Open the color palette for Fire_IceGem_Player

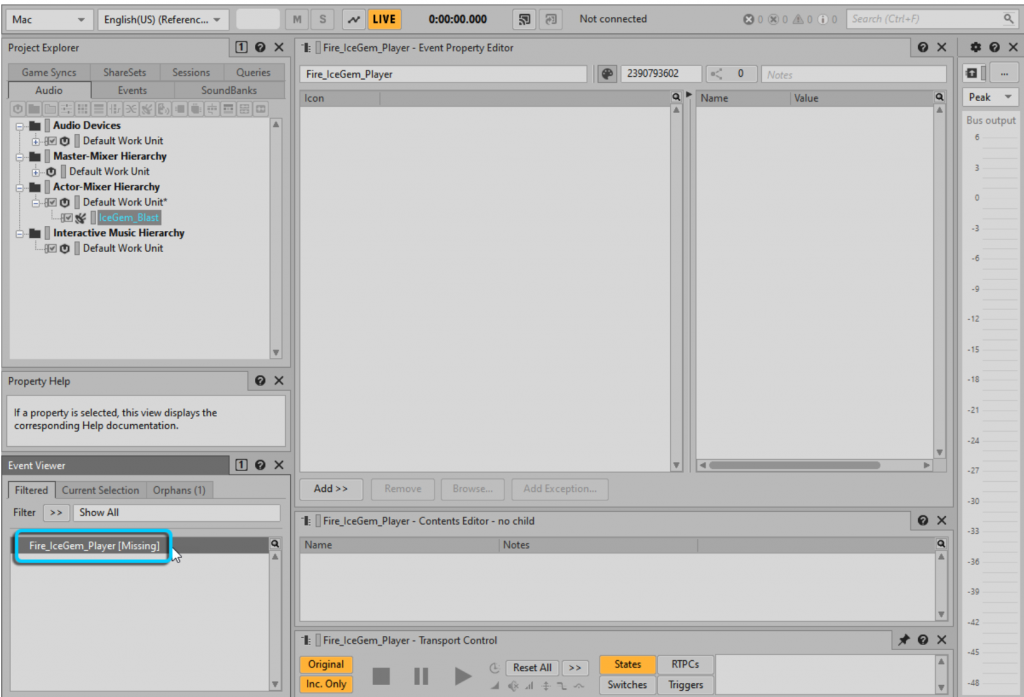[607, 74]
